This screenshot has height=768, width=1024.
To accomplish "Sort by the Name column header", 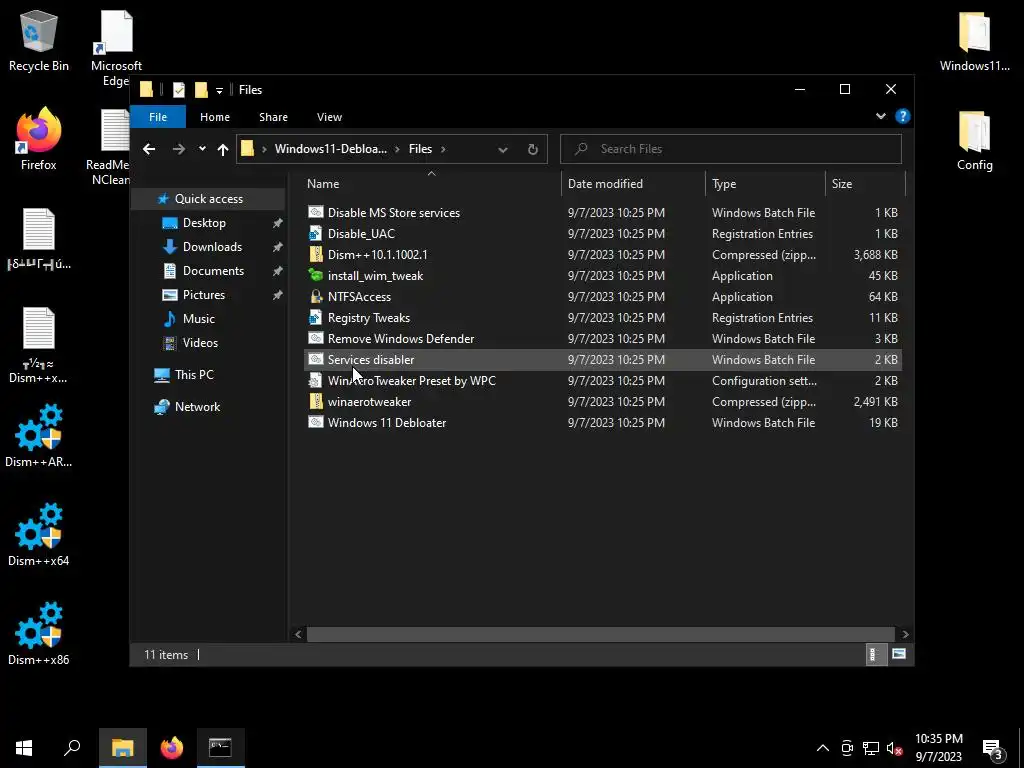I will coord(431,184).
